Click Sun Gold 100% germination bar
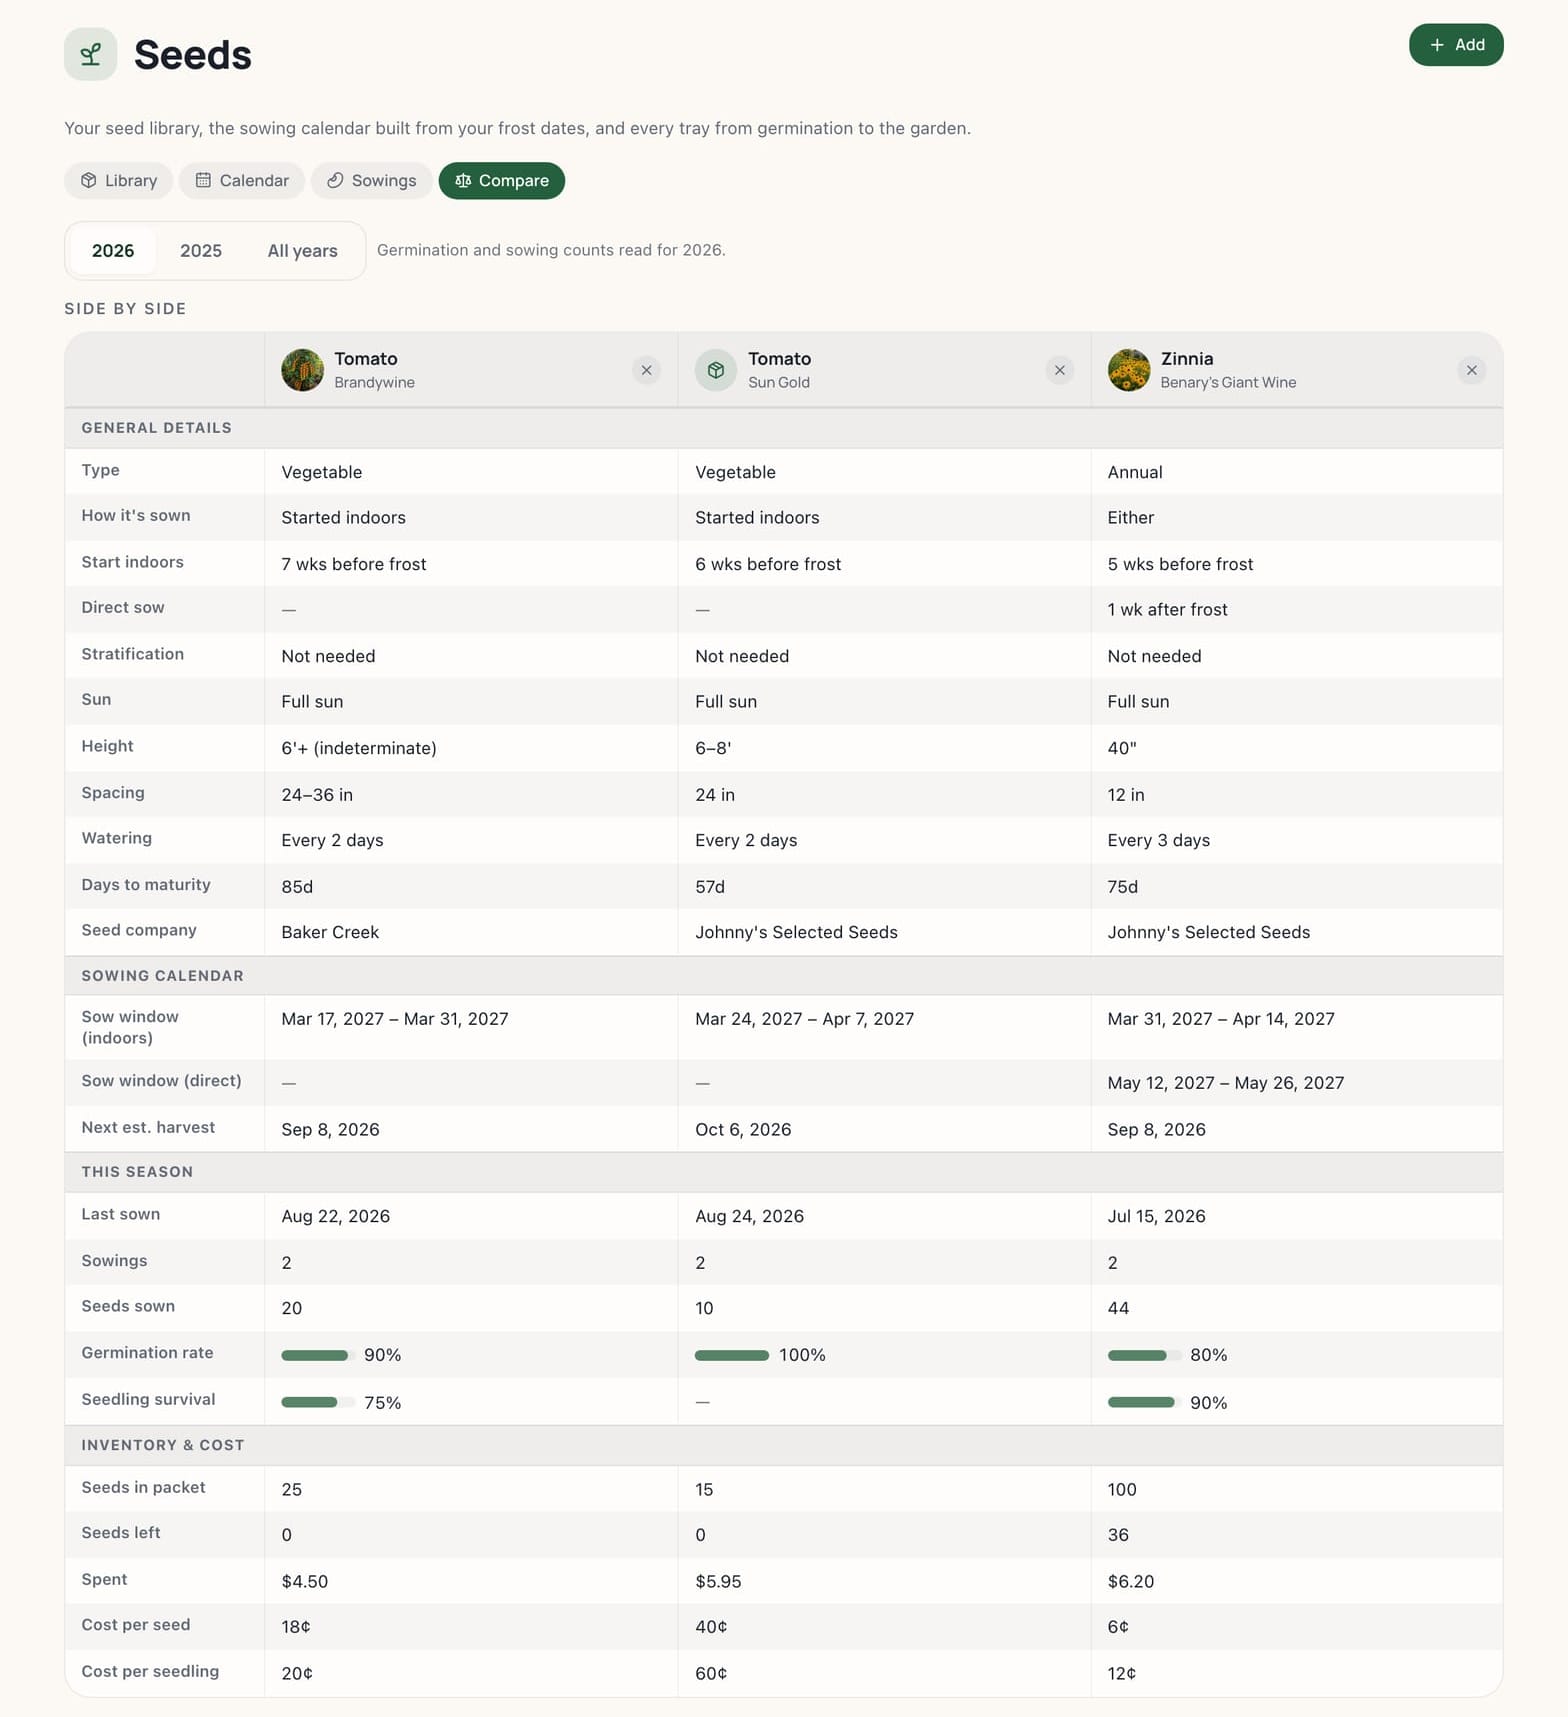The image size is (1568, 1717). (732, 1355)
